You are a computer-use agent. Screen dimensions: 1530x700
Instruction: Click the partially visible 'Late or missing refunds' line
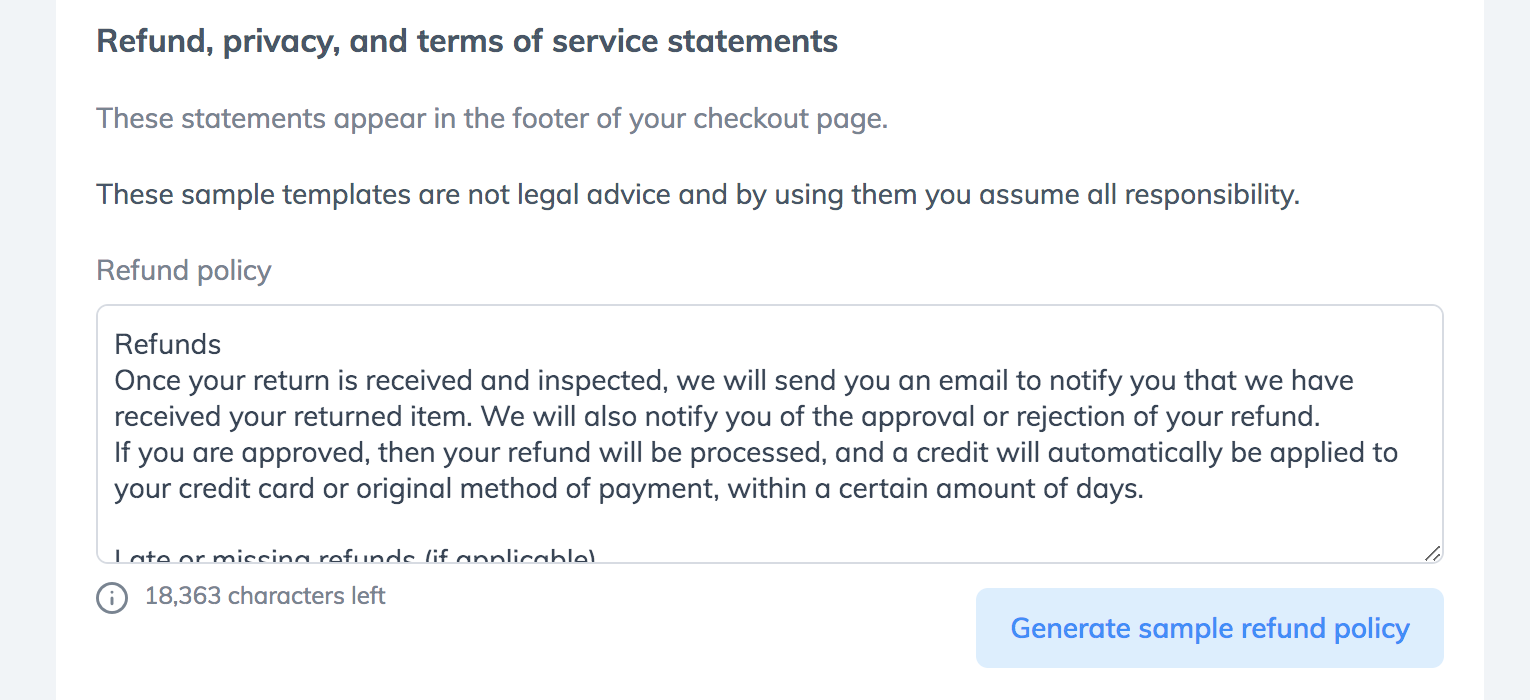(356, 555)
